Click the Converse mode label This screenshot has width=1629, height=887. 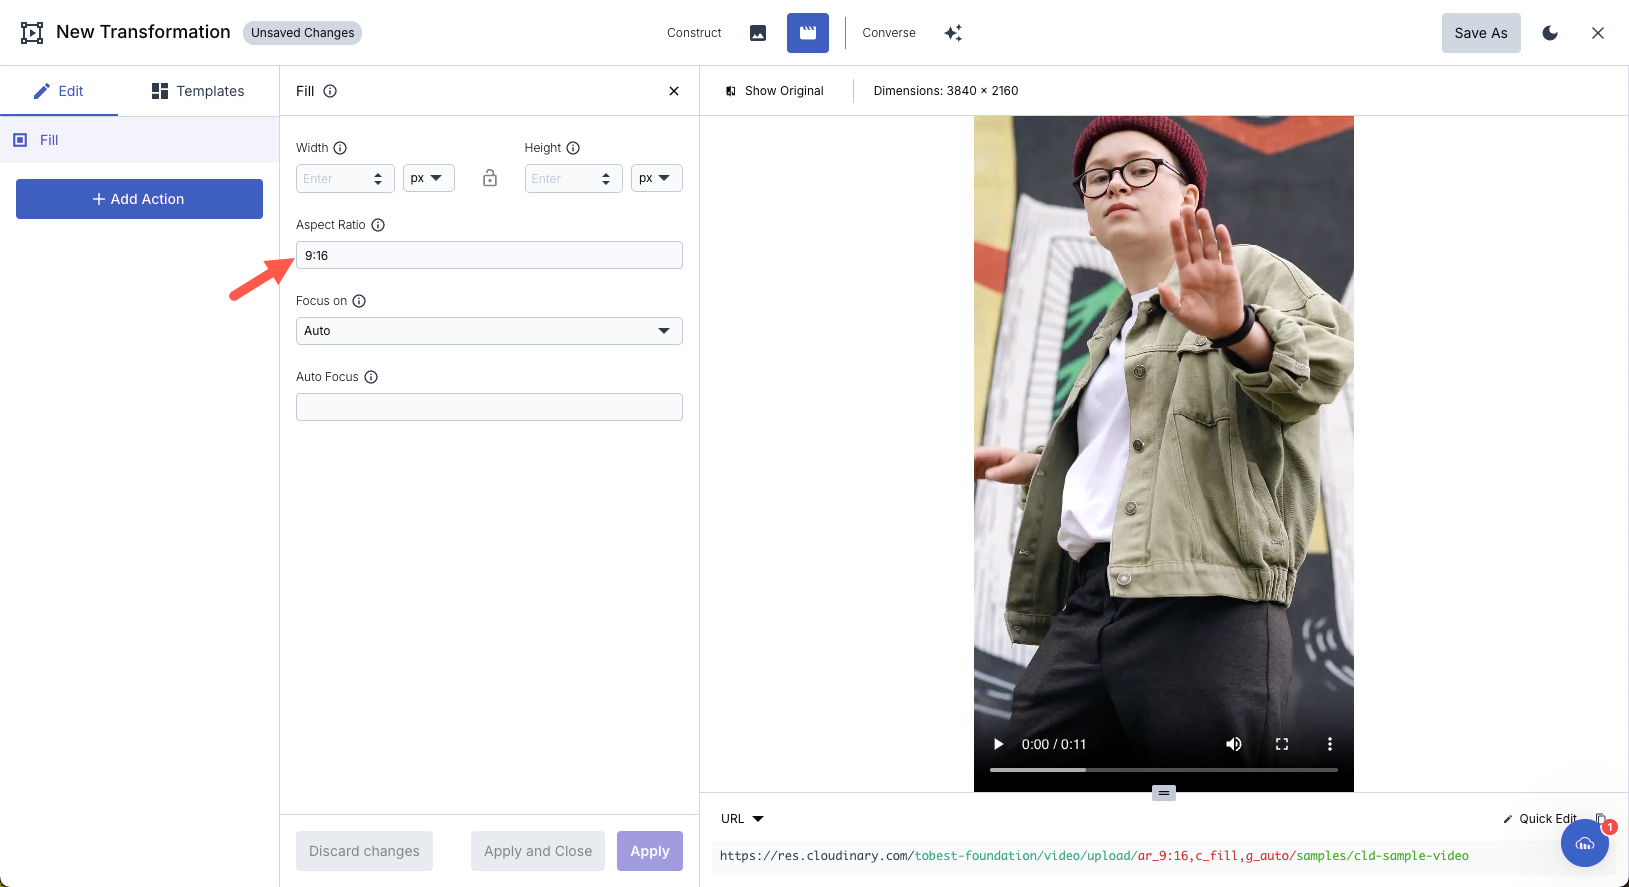[x=889, y=33]
